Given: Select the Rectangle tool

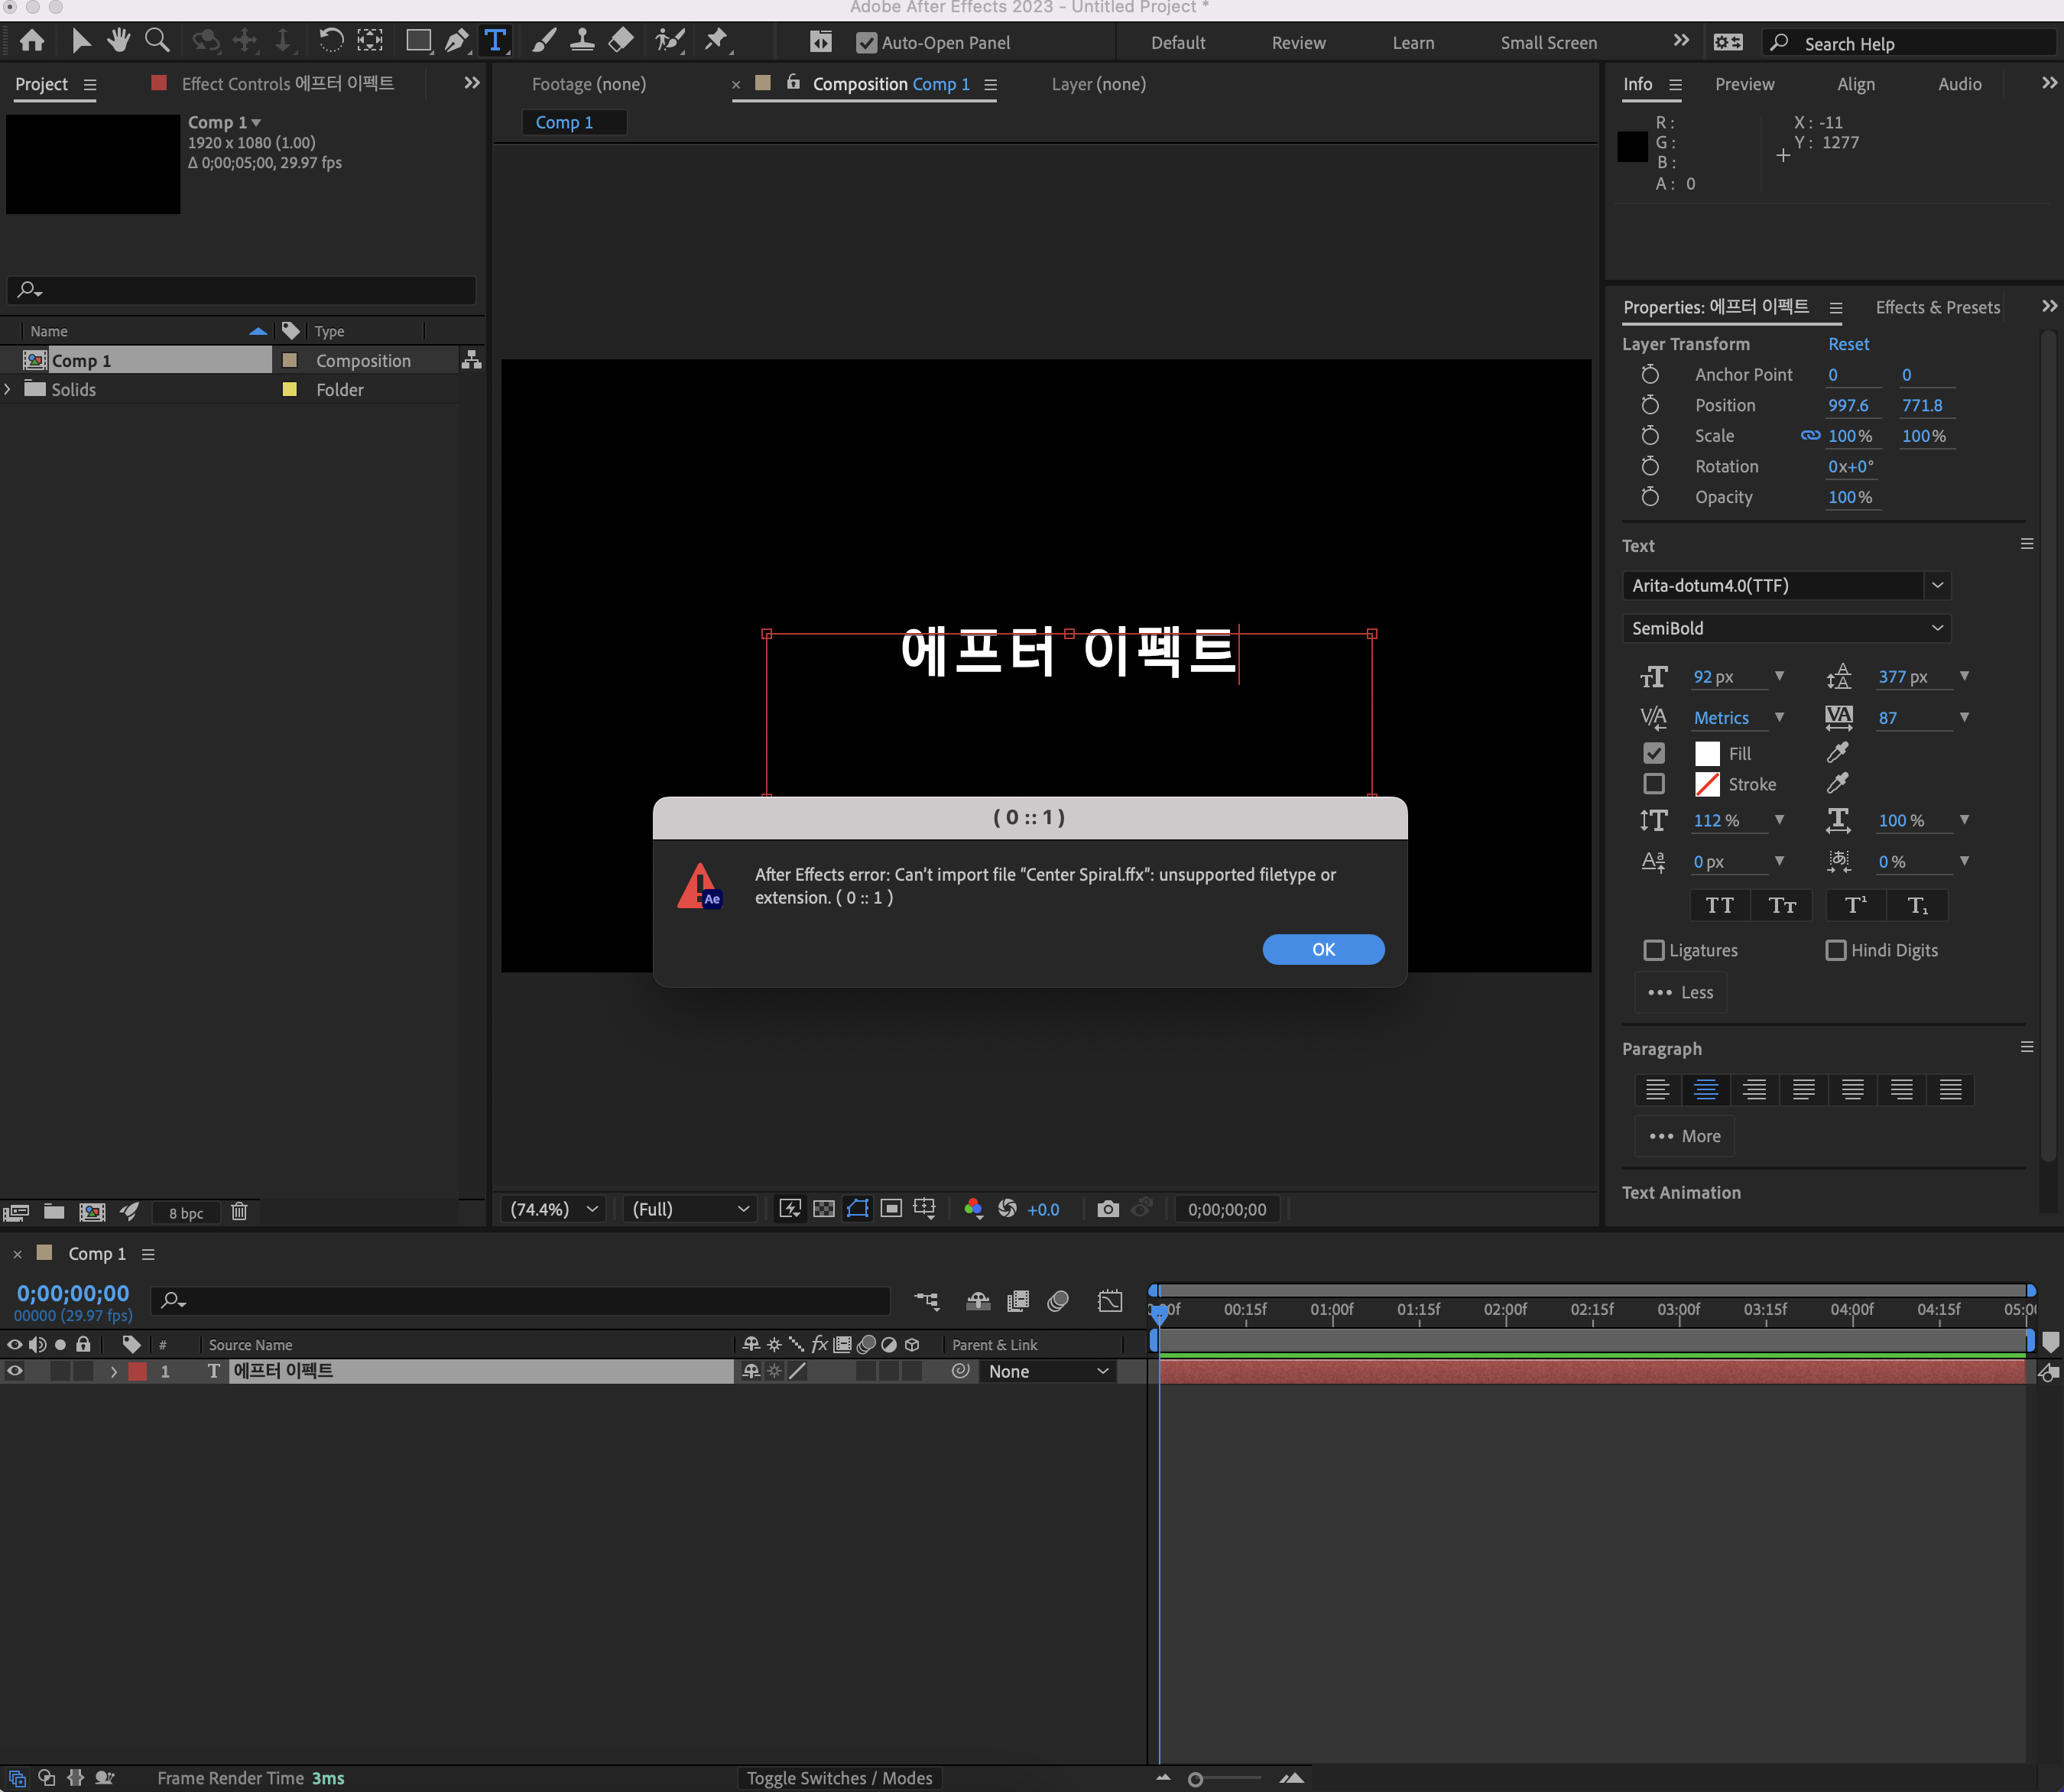Looking at the screenshot, I should [418, 40].
